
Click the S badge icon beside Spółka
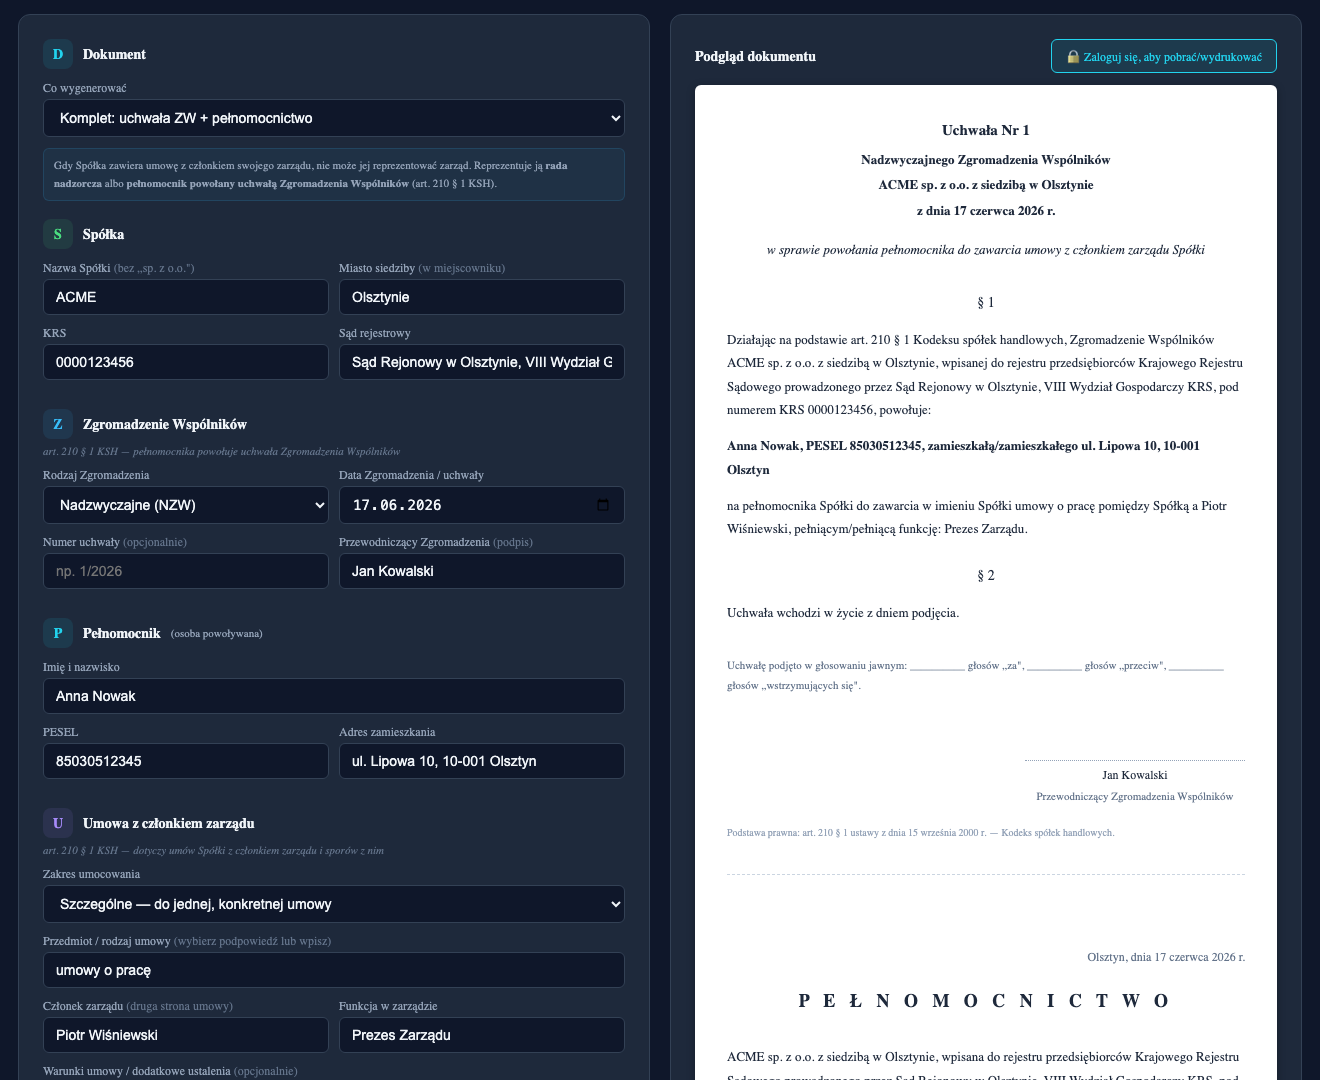pos(58,234)
